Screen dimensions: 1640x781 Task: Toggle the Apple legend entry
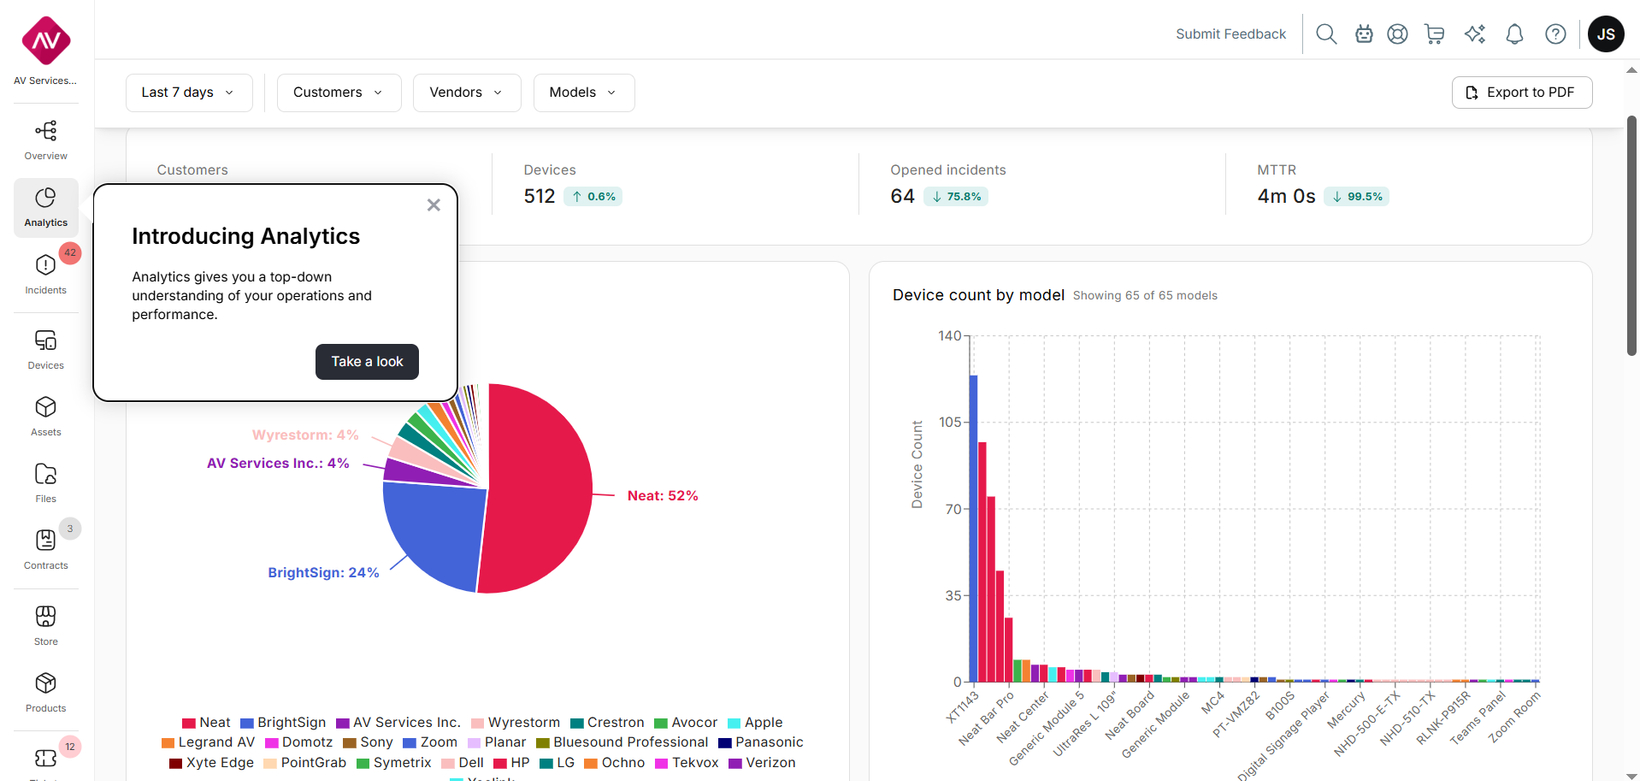pyautogui.click(x=755, y=723)
